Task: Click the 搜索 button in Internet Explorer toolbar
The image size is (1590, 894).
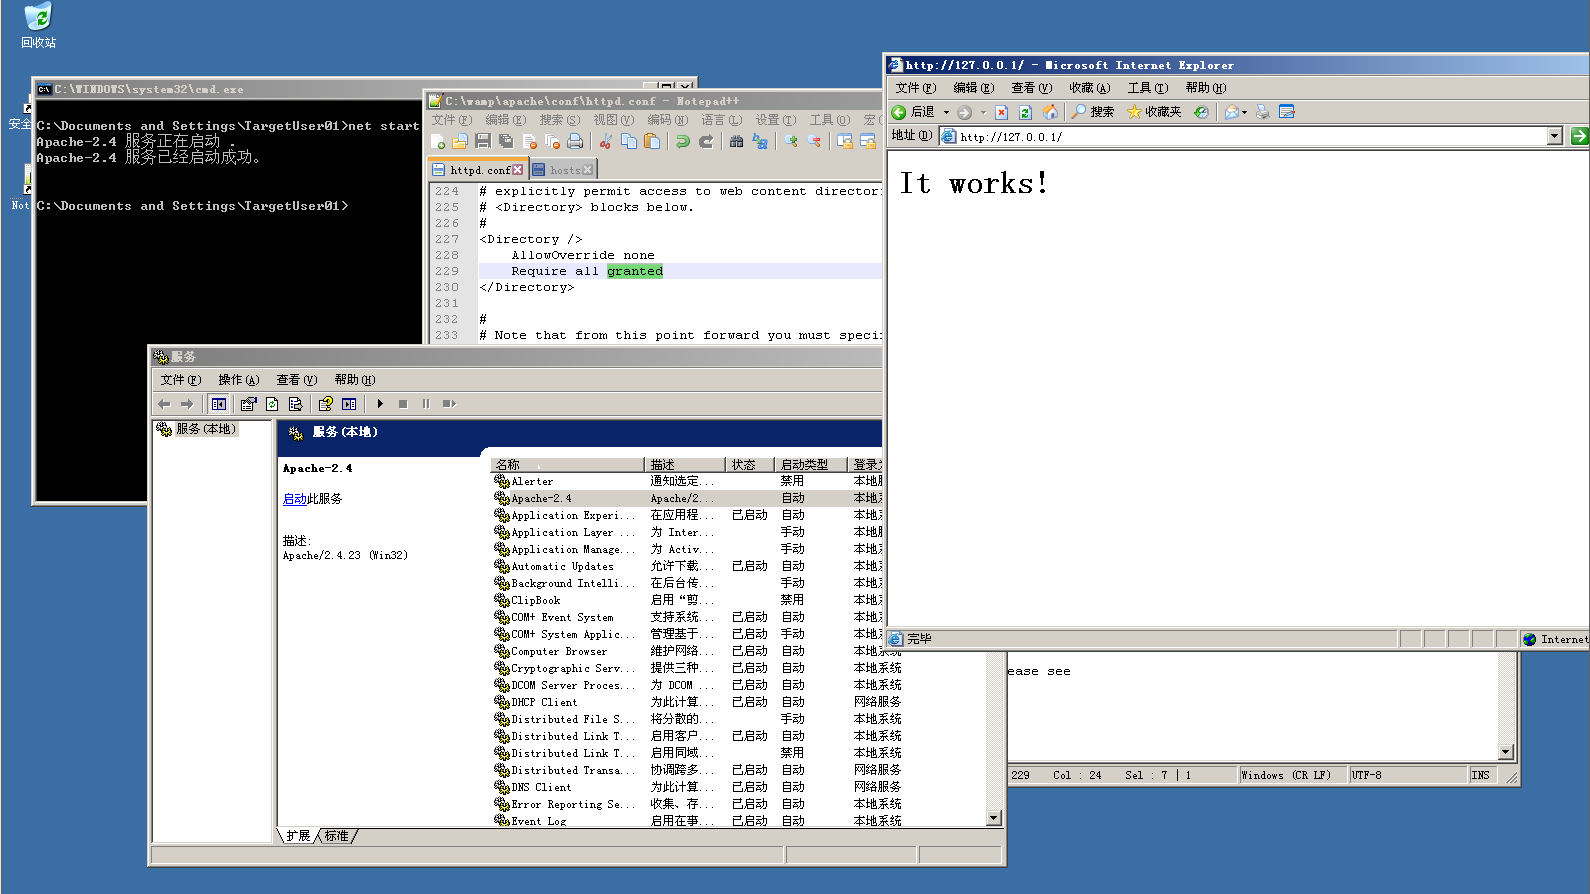Action: click(1092, 112)
